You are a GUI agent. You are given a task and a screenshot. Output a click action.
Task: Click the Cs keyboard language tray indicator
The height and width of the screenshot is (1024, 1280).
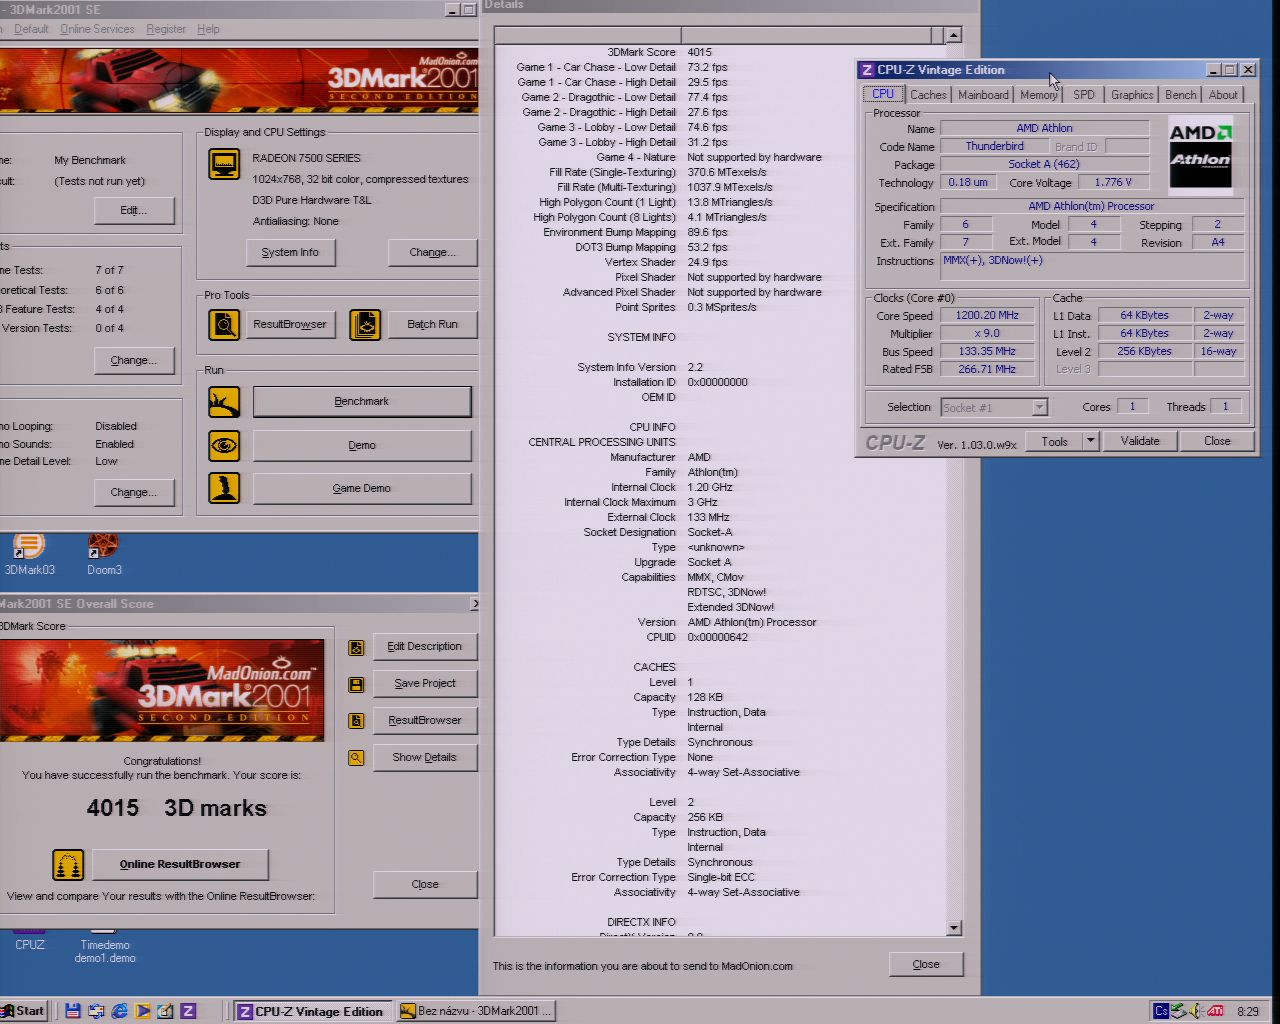(x=1161, y=1011)
